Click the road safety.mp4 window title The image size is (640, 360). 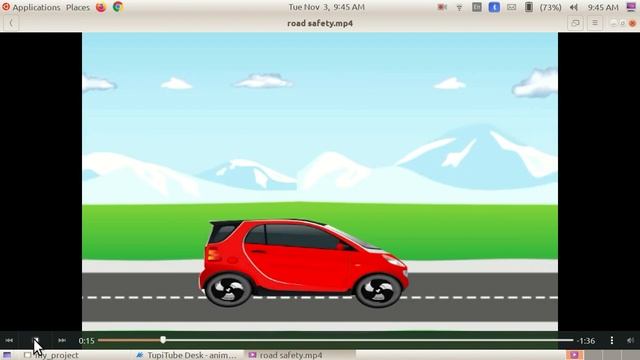click(x=320, y=23)
